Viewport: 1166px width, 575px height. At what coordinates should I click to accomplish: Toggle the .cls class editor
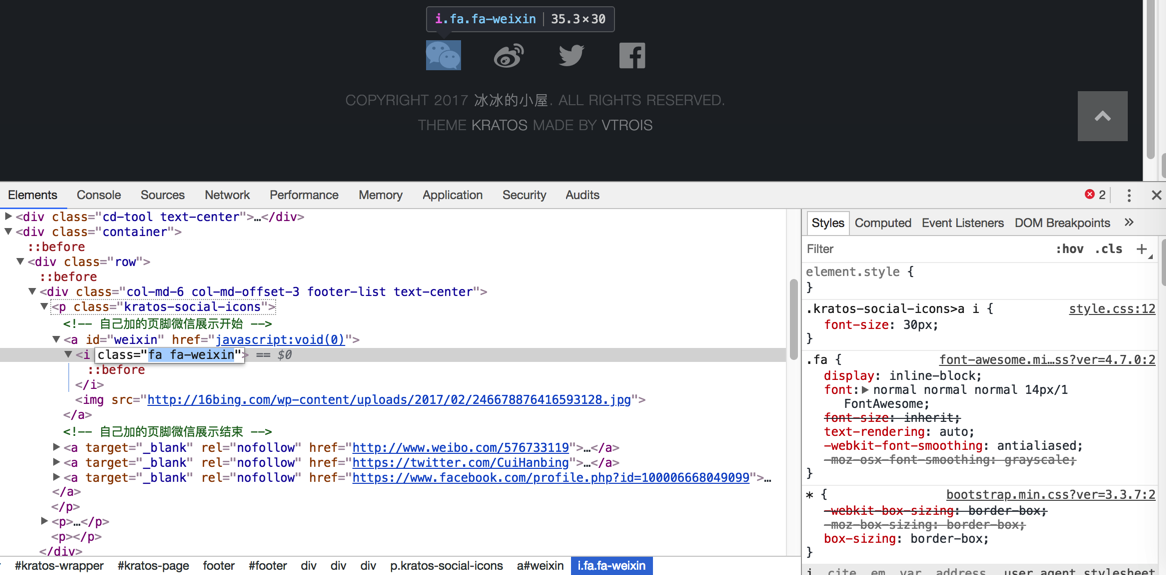tap(1108, 249)
